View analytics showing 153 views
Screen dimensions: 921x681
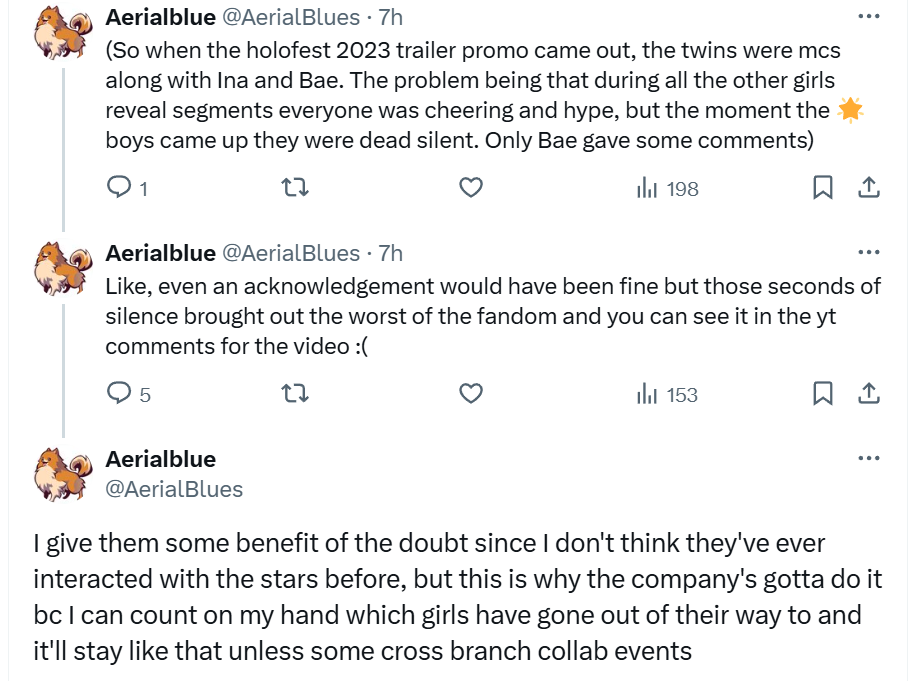click(667, 394)
